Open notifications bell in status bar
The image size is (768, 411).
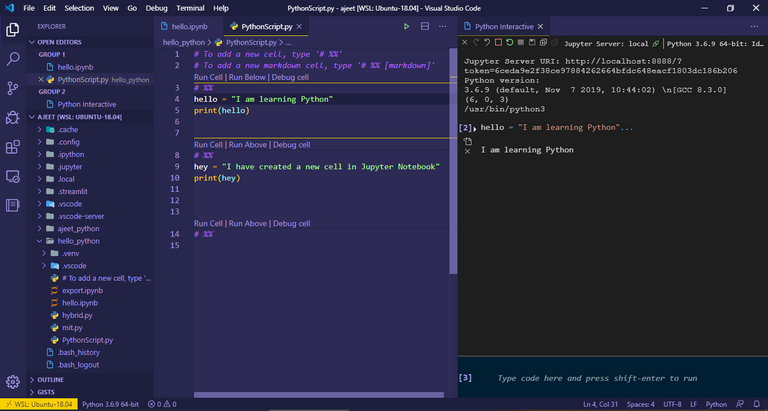[x=756, y=404]
